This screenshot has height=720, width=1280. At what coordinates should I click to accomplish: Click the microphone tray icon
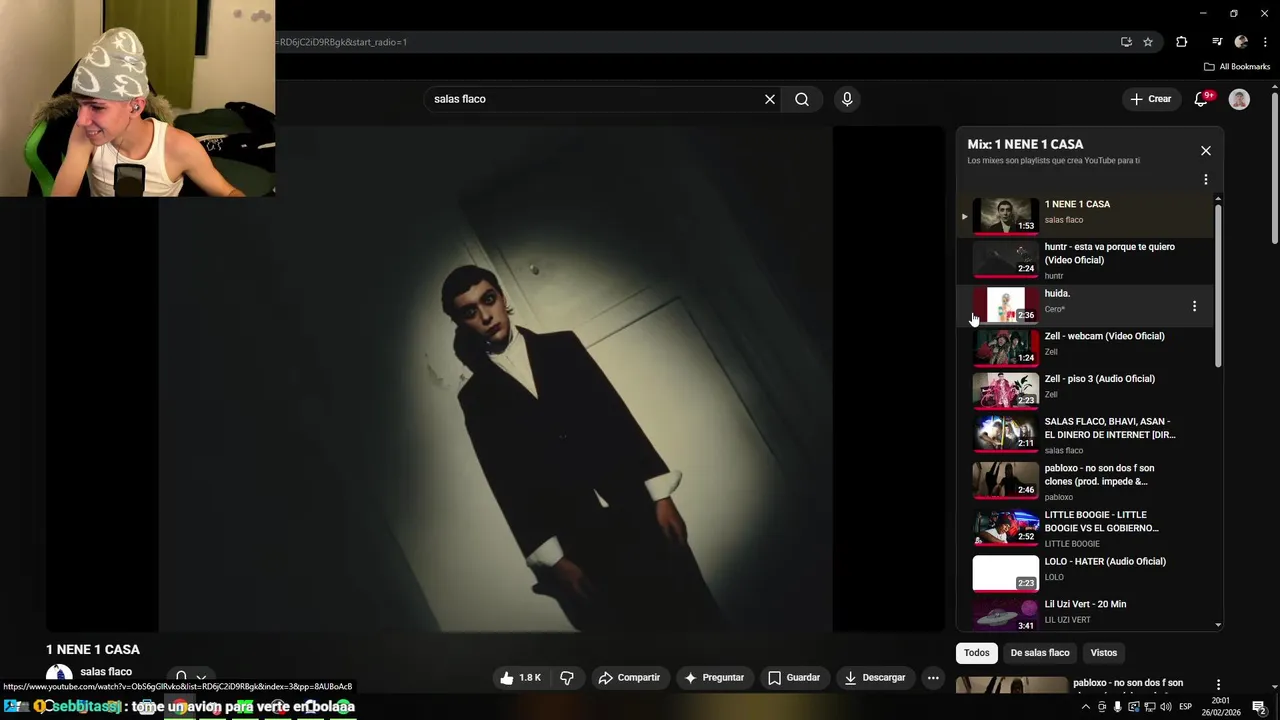tap(1117, 707)
